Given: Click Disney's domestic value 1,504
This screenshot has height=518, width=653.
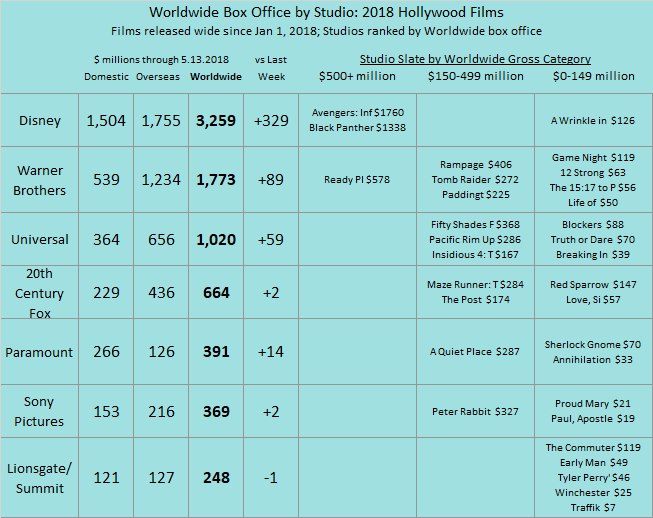Looking at the screenshot, I should 106,120.
